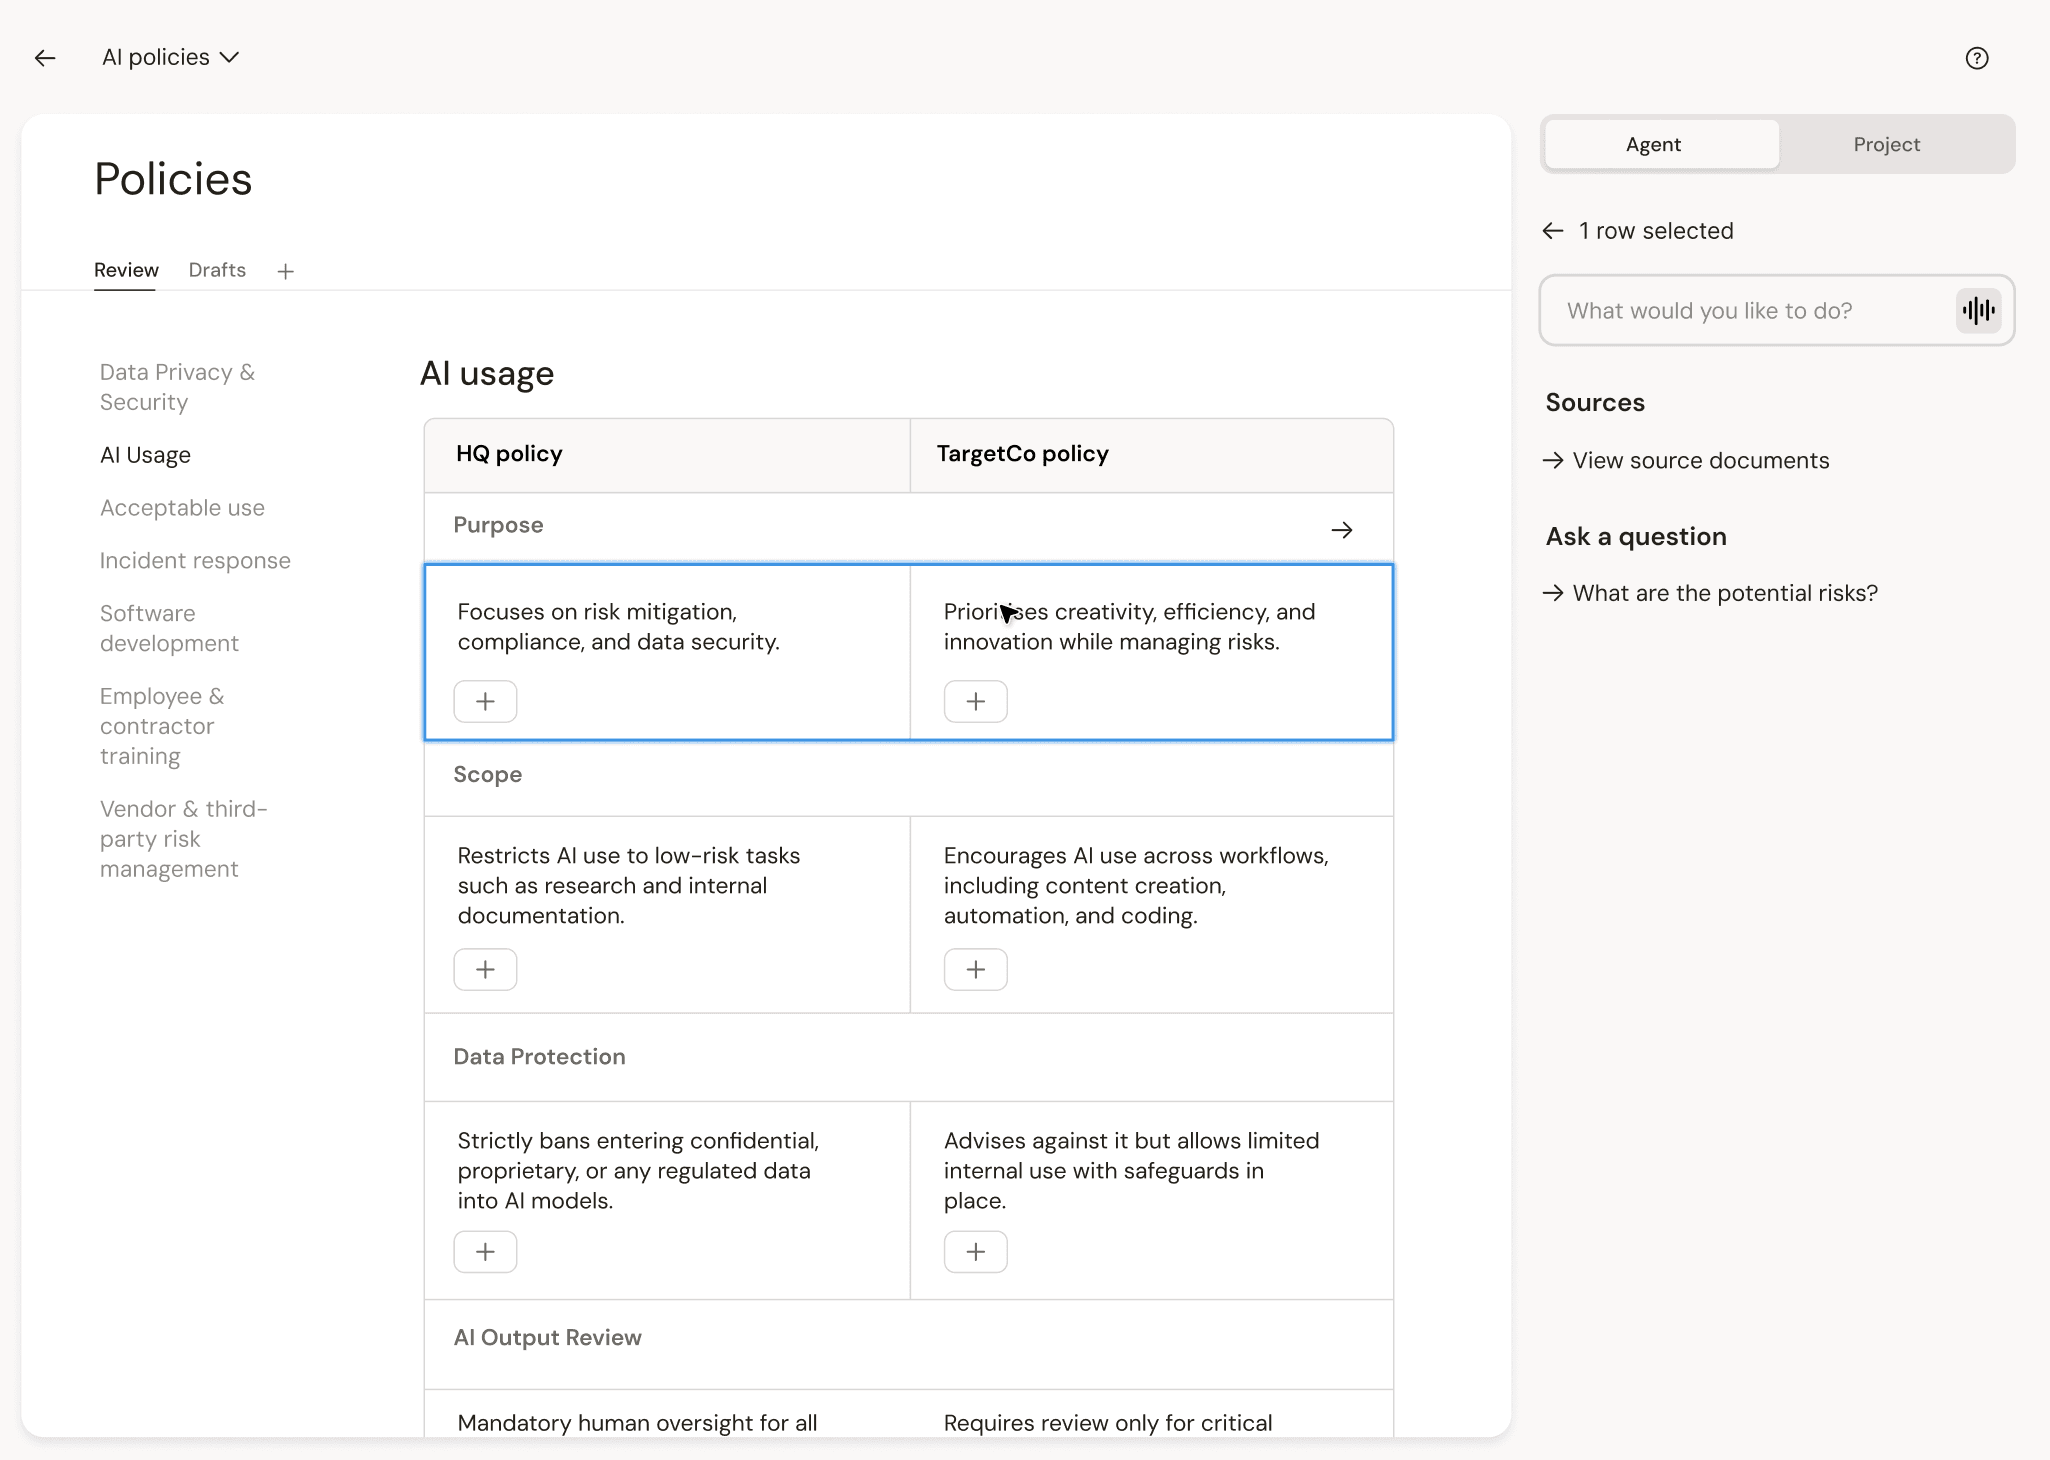
Task: Add item under HQ Scope cell
Action: (x=485, y=970)
